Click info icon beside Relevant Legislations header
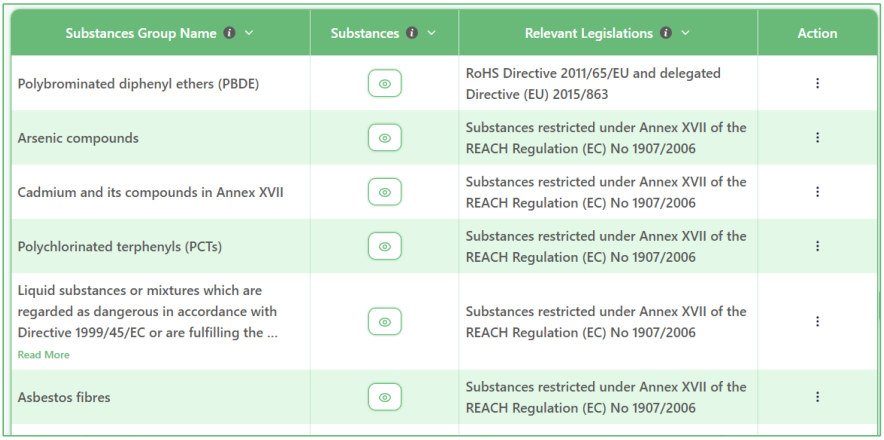The height and width of the screenshot is (440, 884). (666, 33)
